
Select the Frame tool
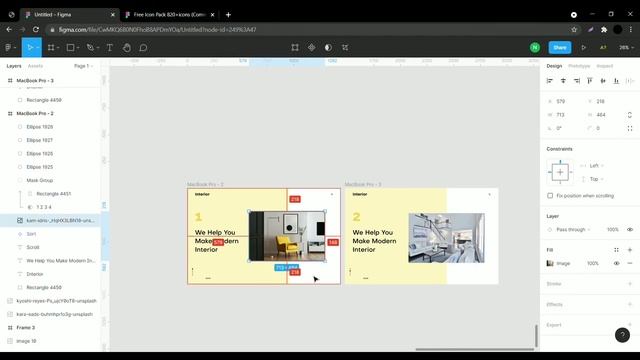pos(51,48)
